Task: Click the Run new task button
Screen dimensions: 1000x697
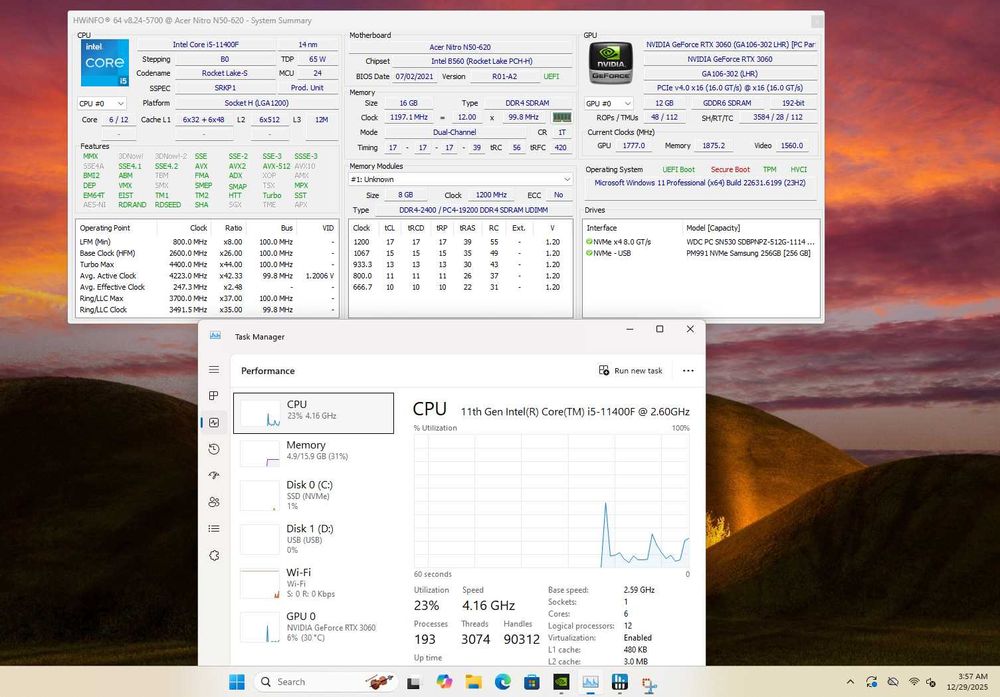Action: [x=630, y=371]
